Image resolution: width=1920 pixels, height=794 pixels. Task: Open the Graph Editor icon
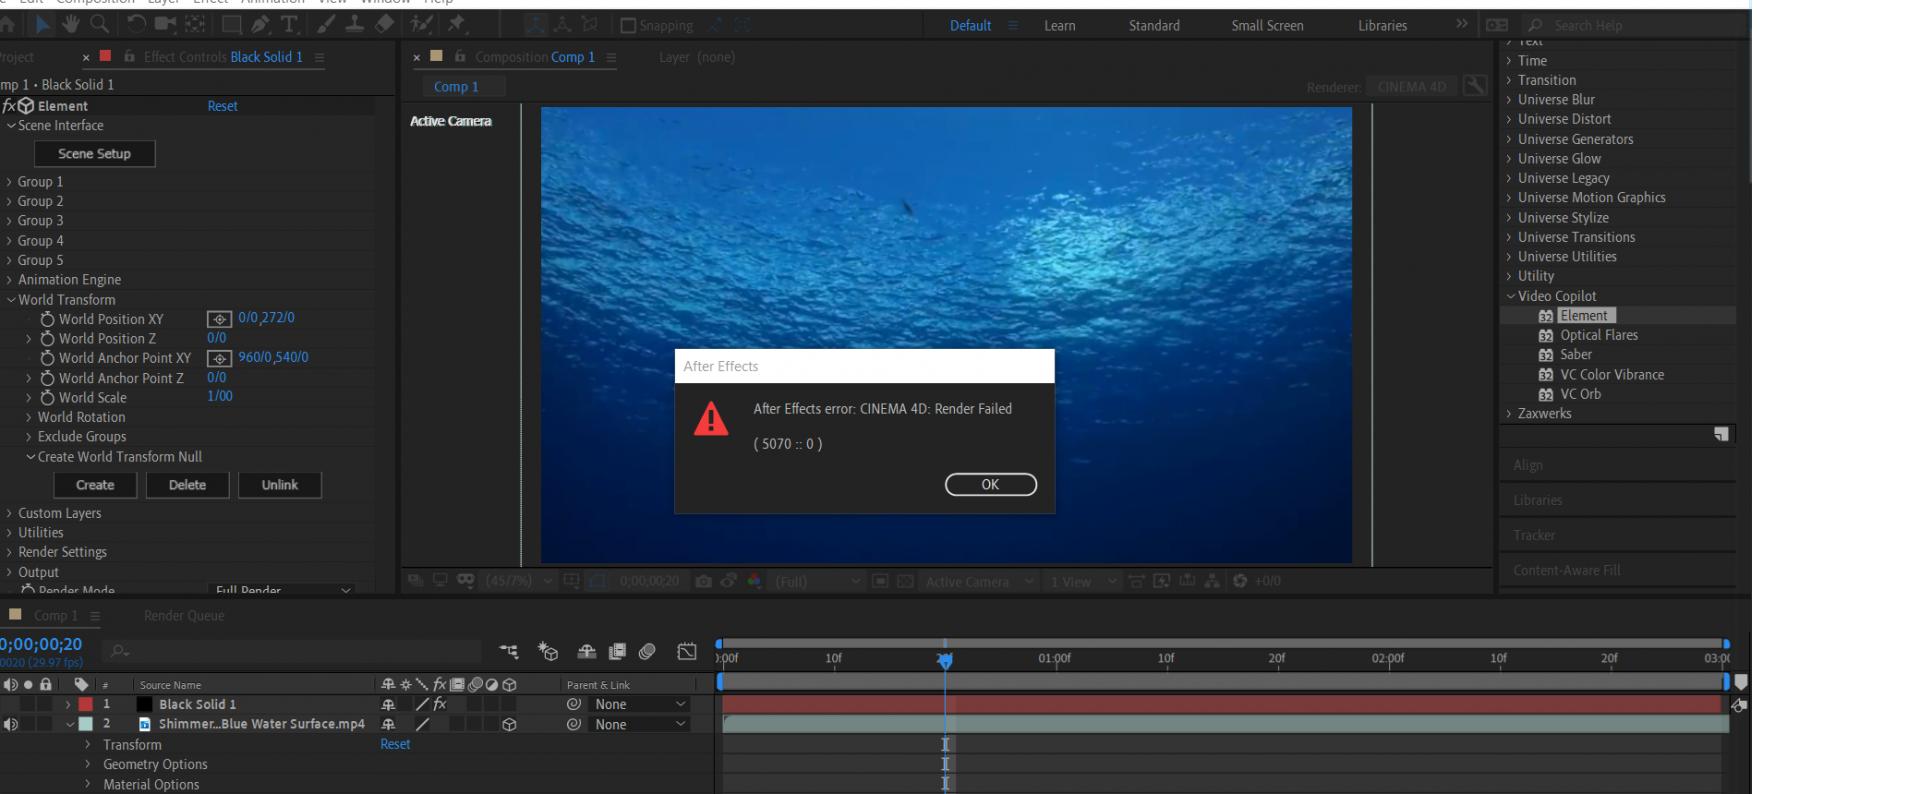pos(687,652)
